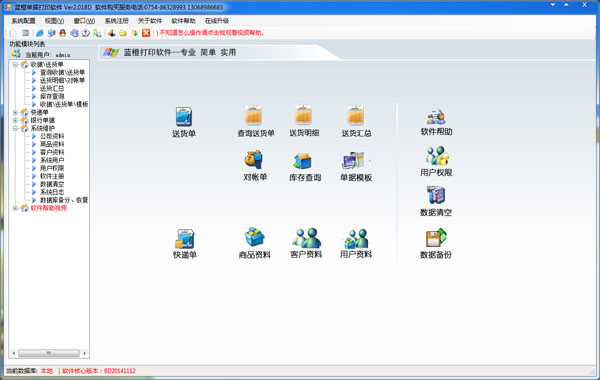Click the networked computers toolbar icon

click(51, 33)
